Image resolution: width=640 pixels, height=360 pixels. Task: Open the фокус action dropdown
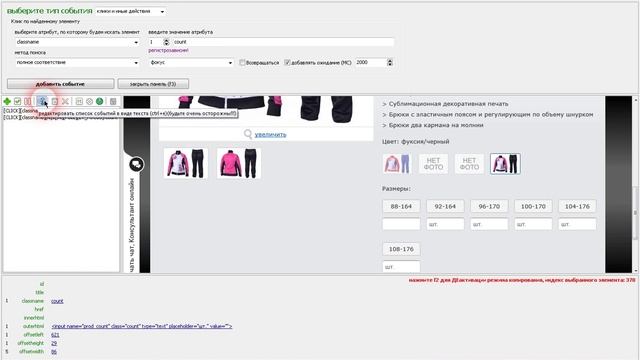[191, 62]
